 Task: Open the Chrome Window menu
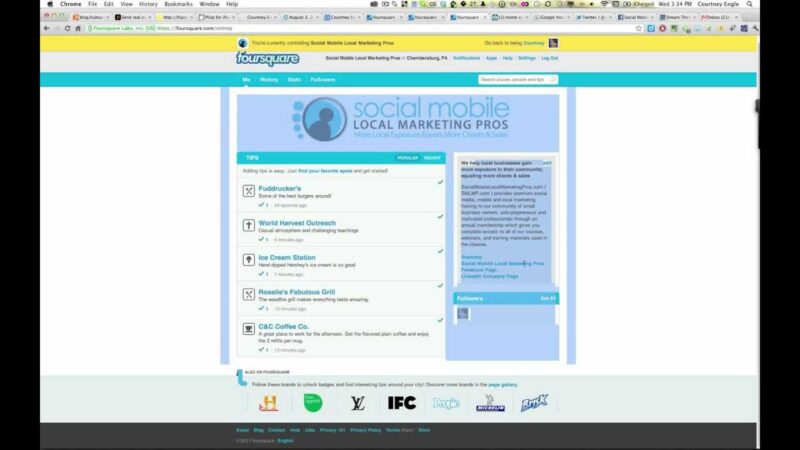[209, 4]
